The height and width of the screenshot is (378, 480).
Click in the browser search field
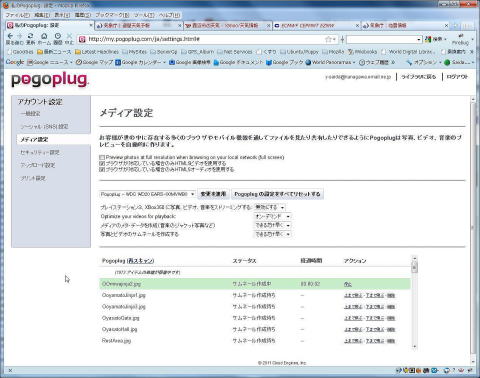tap(381, 40)
